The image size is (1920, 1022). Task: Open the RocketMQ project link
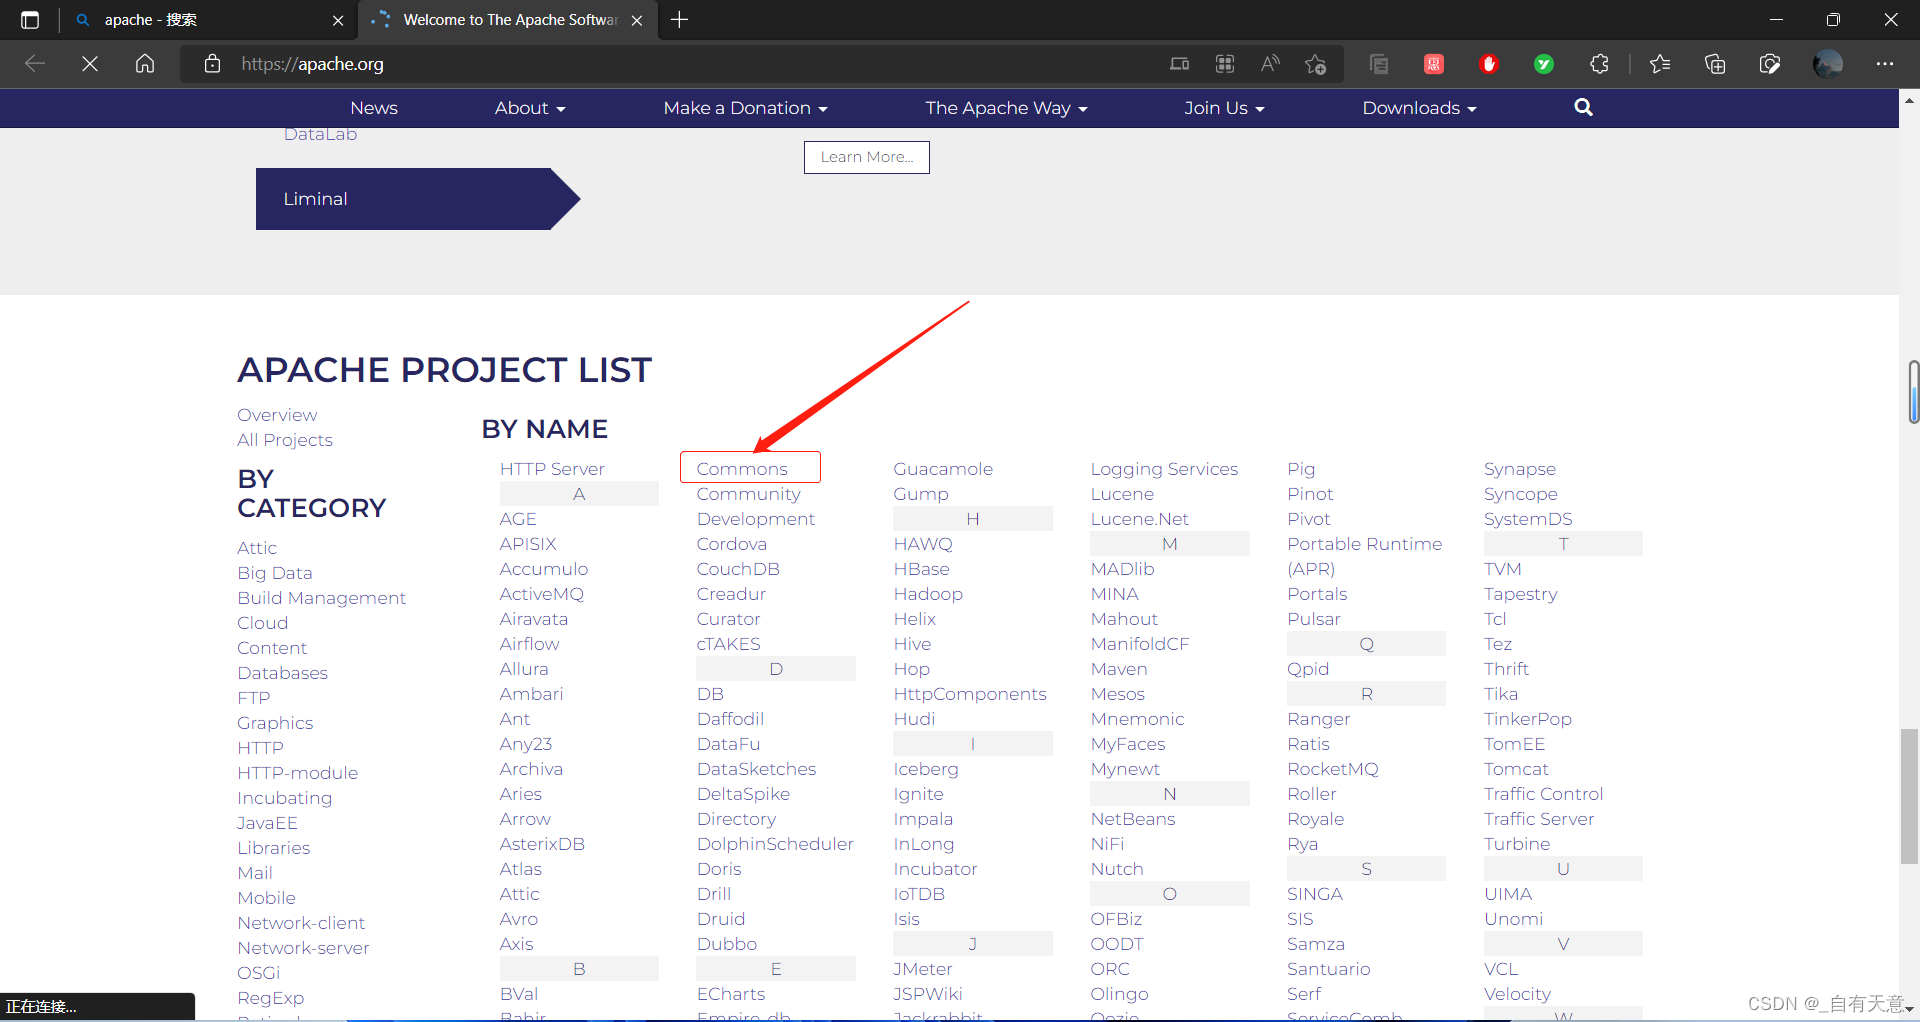pyautogui.click(x=1333, y=769)
